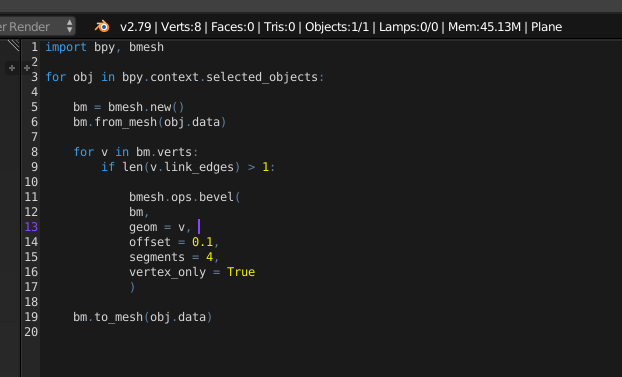Image resolution: width=622 pixels, height=377 pixels.
Task: Click the Blender logo icon
Action: tap(102, 27)
